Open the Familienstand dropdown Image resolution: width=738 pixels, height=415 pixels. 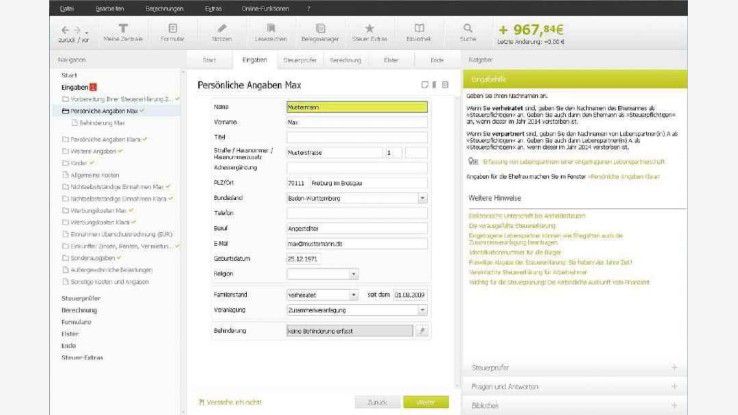point(353,295)
